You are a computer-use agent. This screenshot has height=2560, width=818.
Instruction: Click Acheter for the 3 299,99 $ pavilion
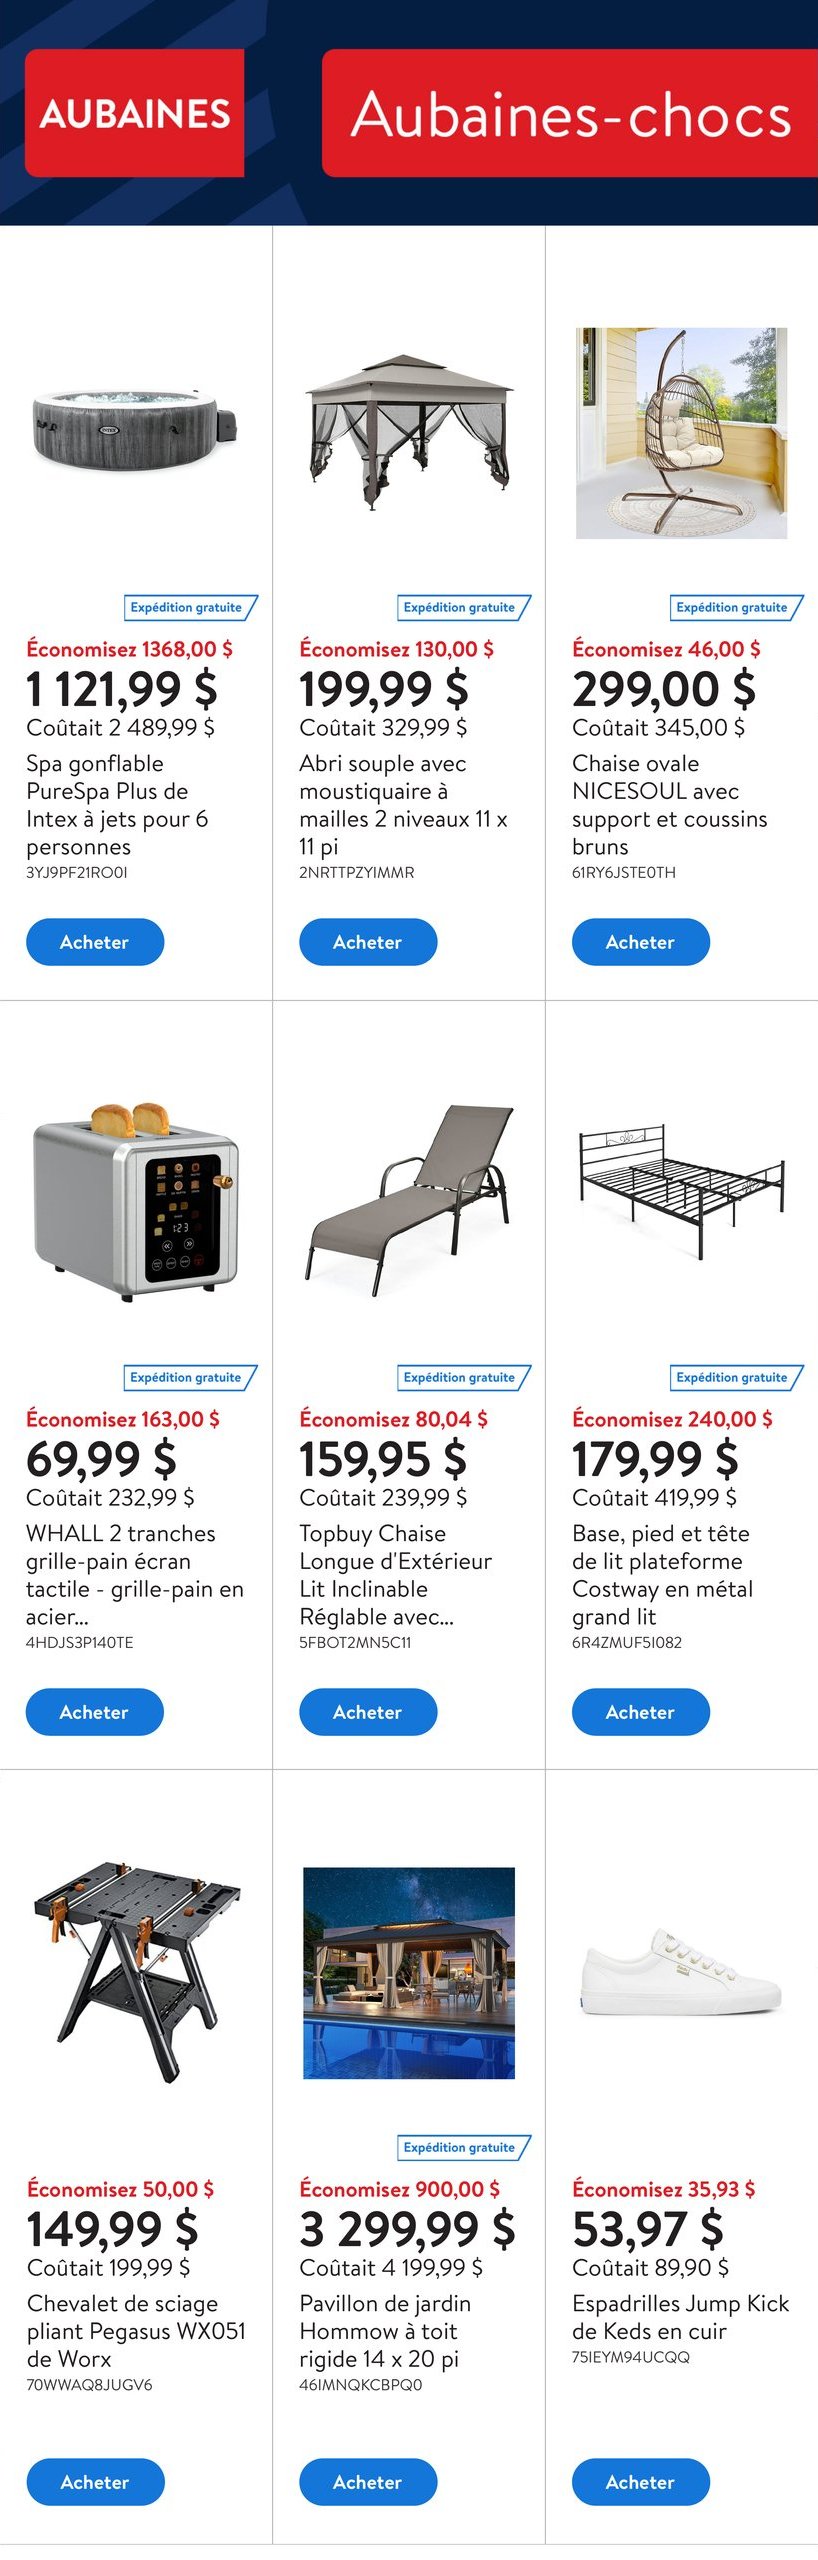click(368, 2482)
